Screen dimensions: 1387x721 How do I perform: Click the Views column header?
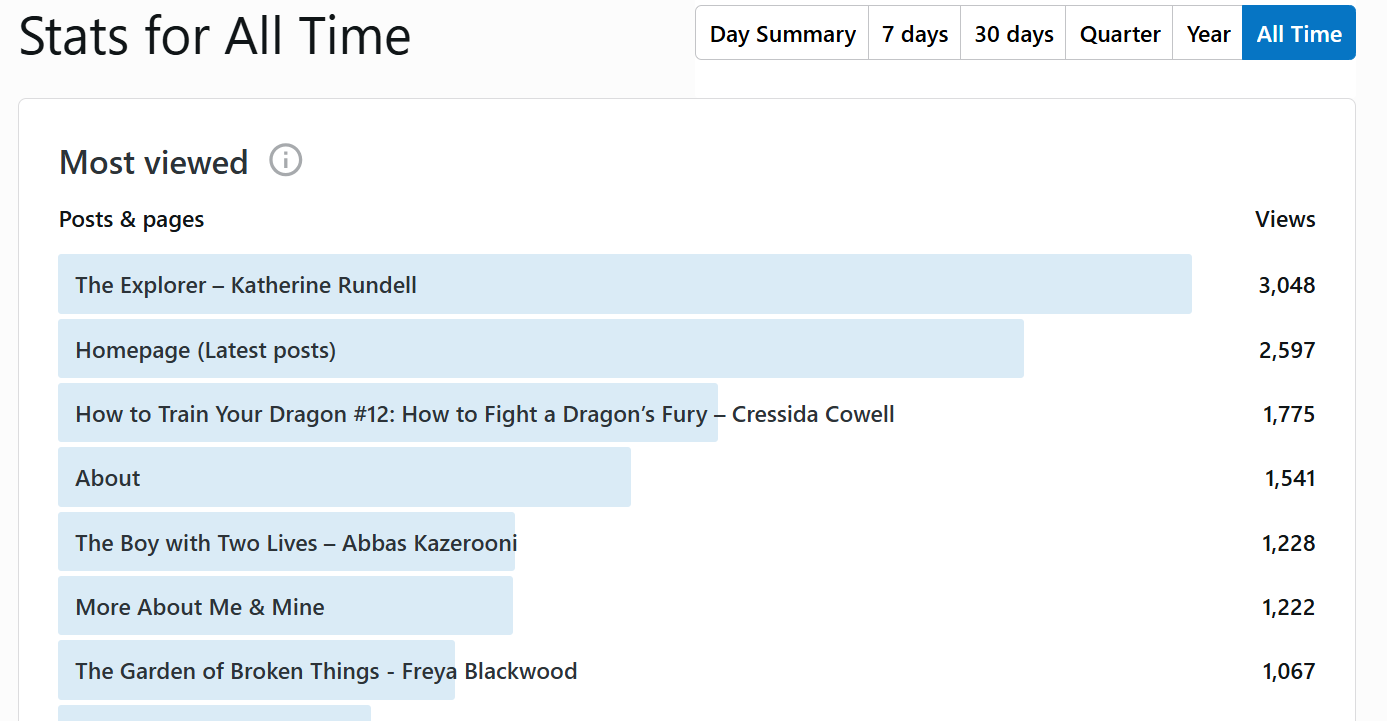pos(1285,219)
